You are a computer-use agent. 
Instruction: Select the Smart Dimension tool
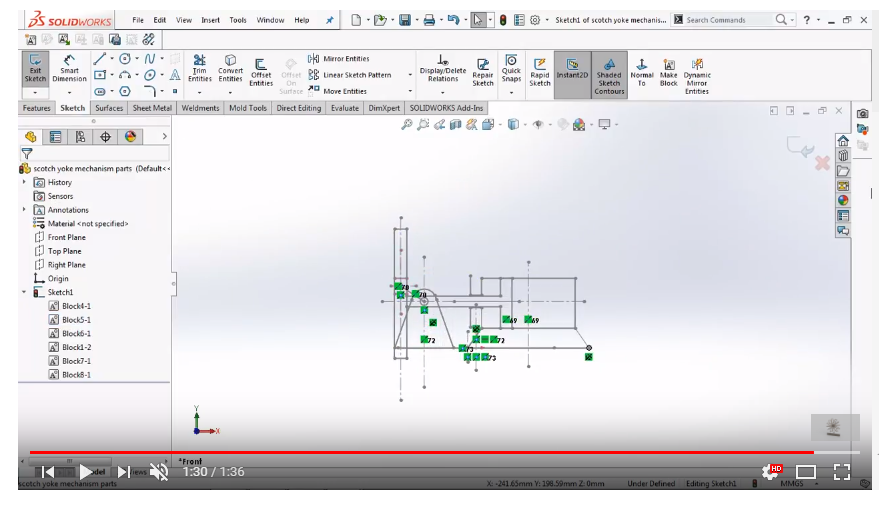(x=69, y=69)
